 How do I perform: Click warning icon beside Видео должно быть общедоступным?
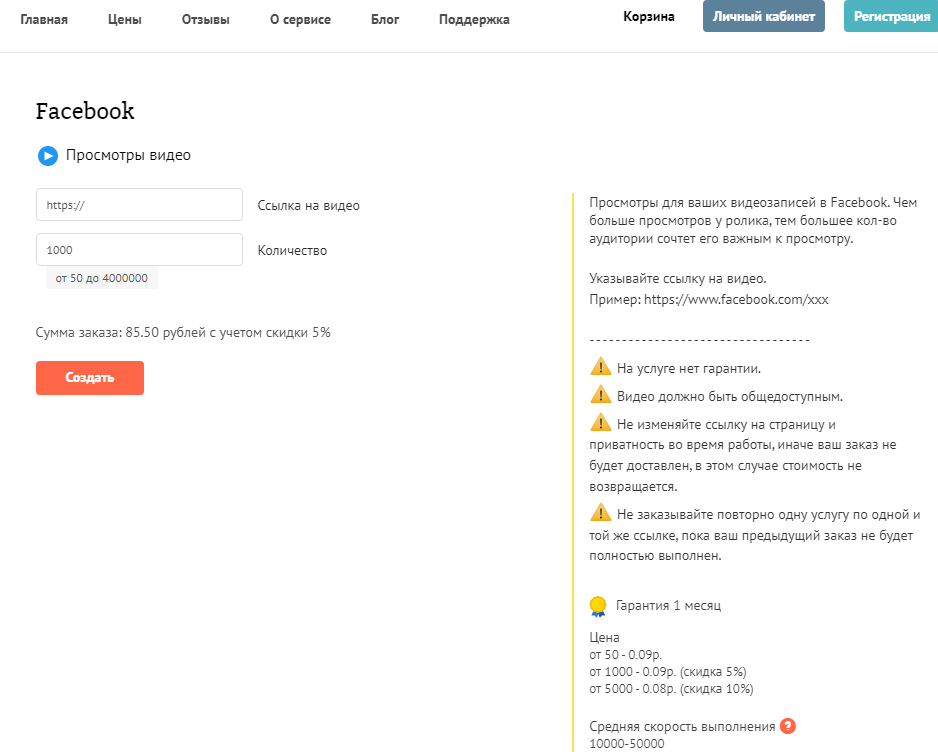(601, 394)
